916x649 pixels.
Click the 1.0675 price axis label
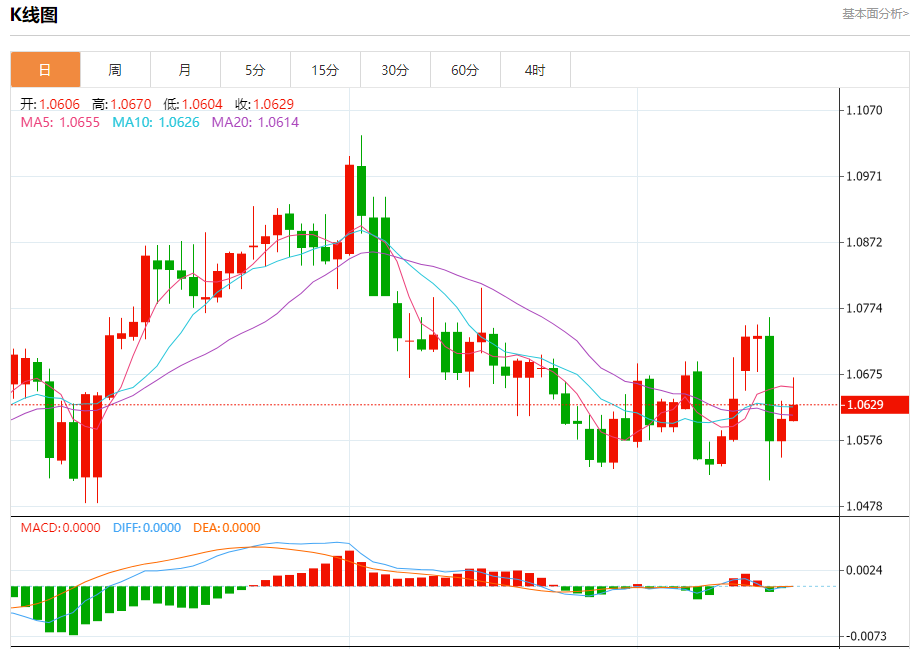click(865, 374)
